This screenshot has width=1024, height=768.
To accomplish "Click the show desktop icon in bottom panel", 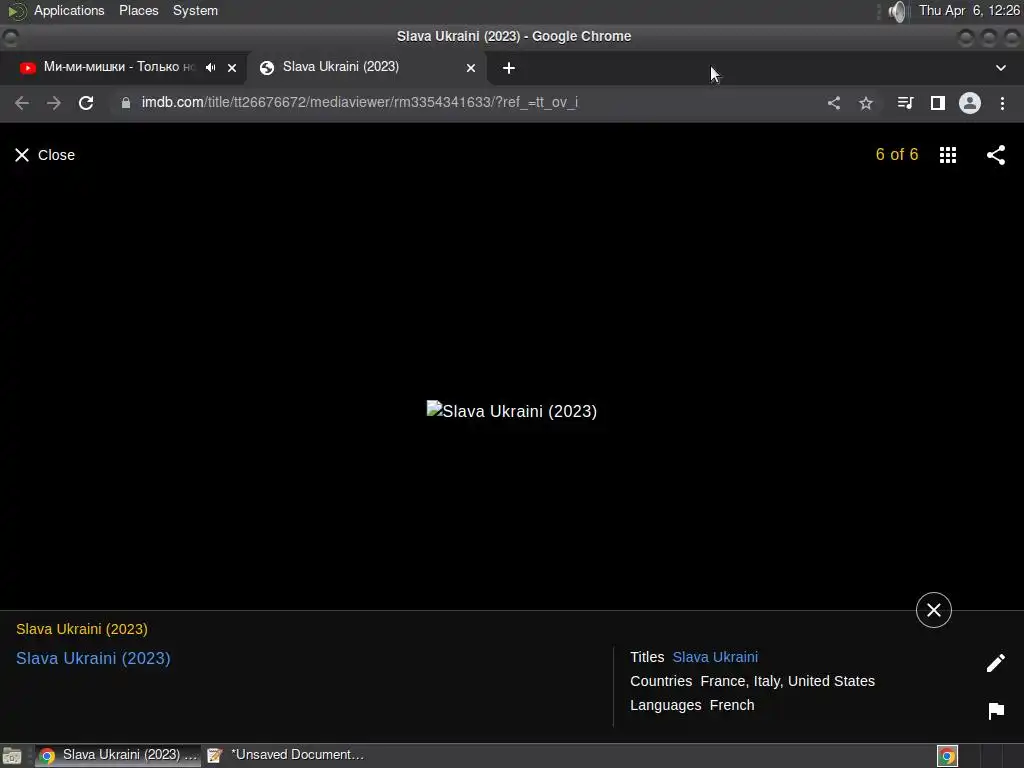I will click(12, 756).
